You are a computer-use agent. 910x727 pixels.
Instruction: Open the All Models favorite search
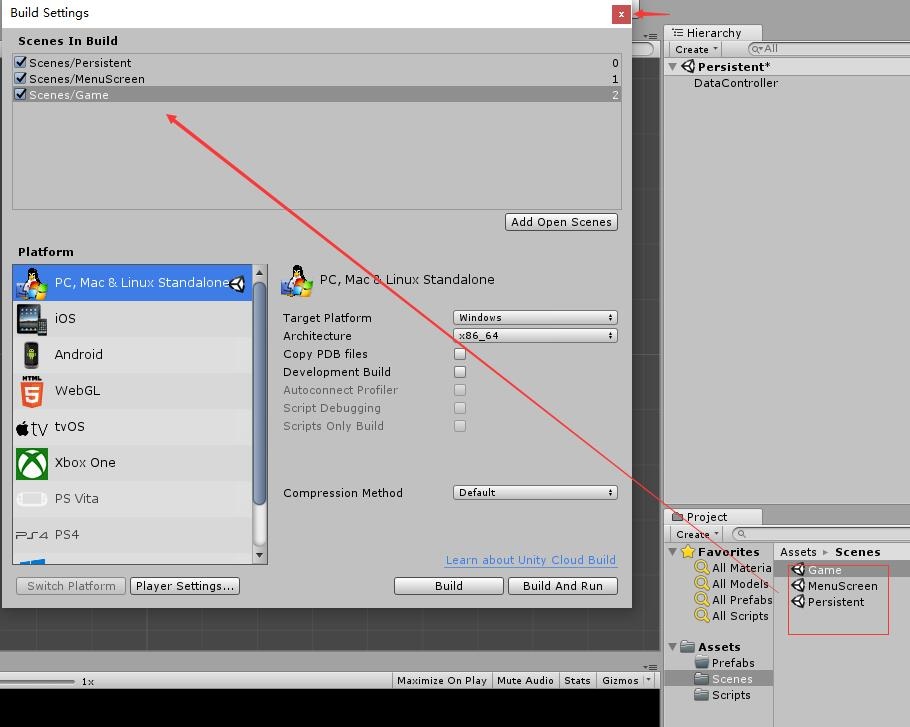click(x=732, y=584)
